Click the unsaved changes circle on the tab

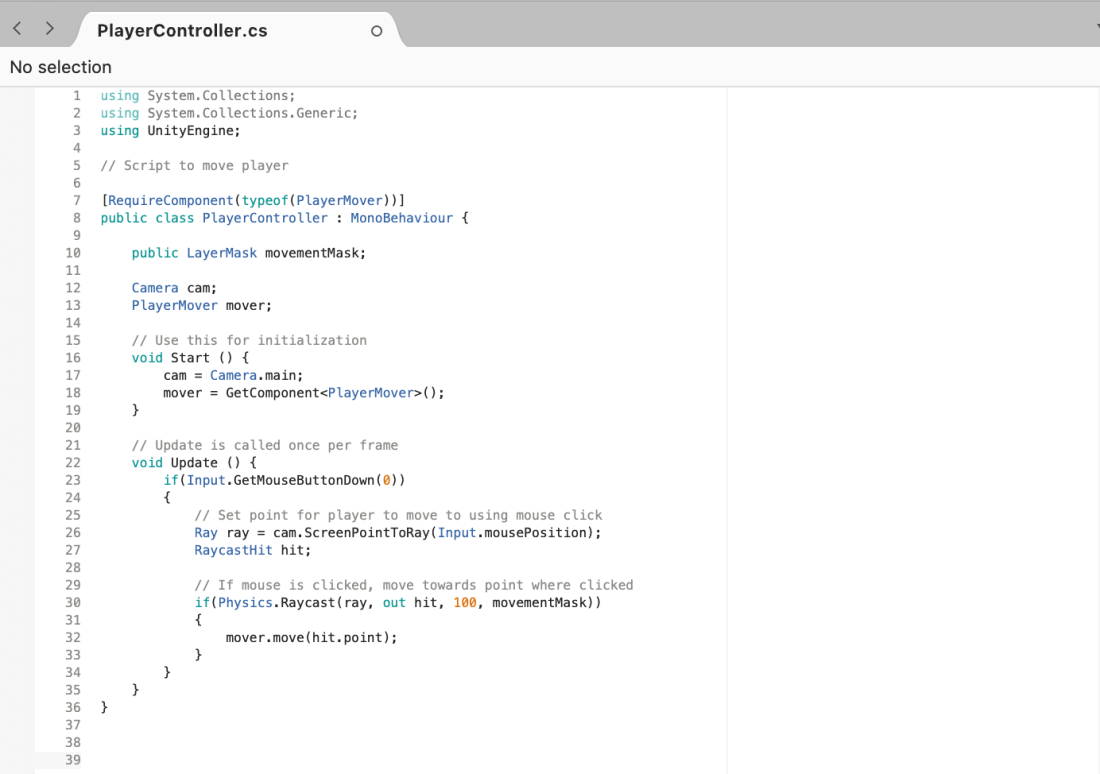click(376, 30)
